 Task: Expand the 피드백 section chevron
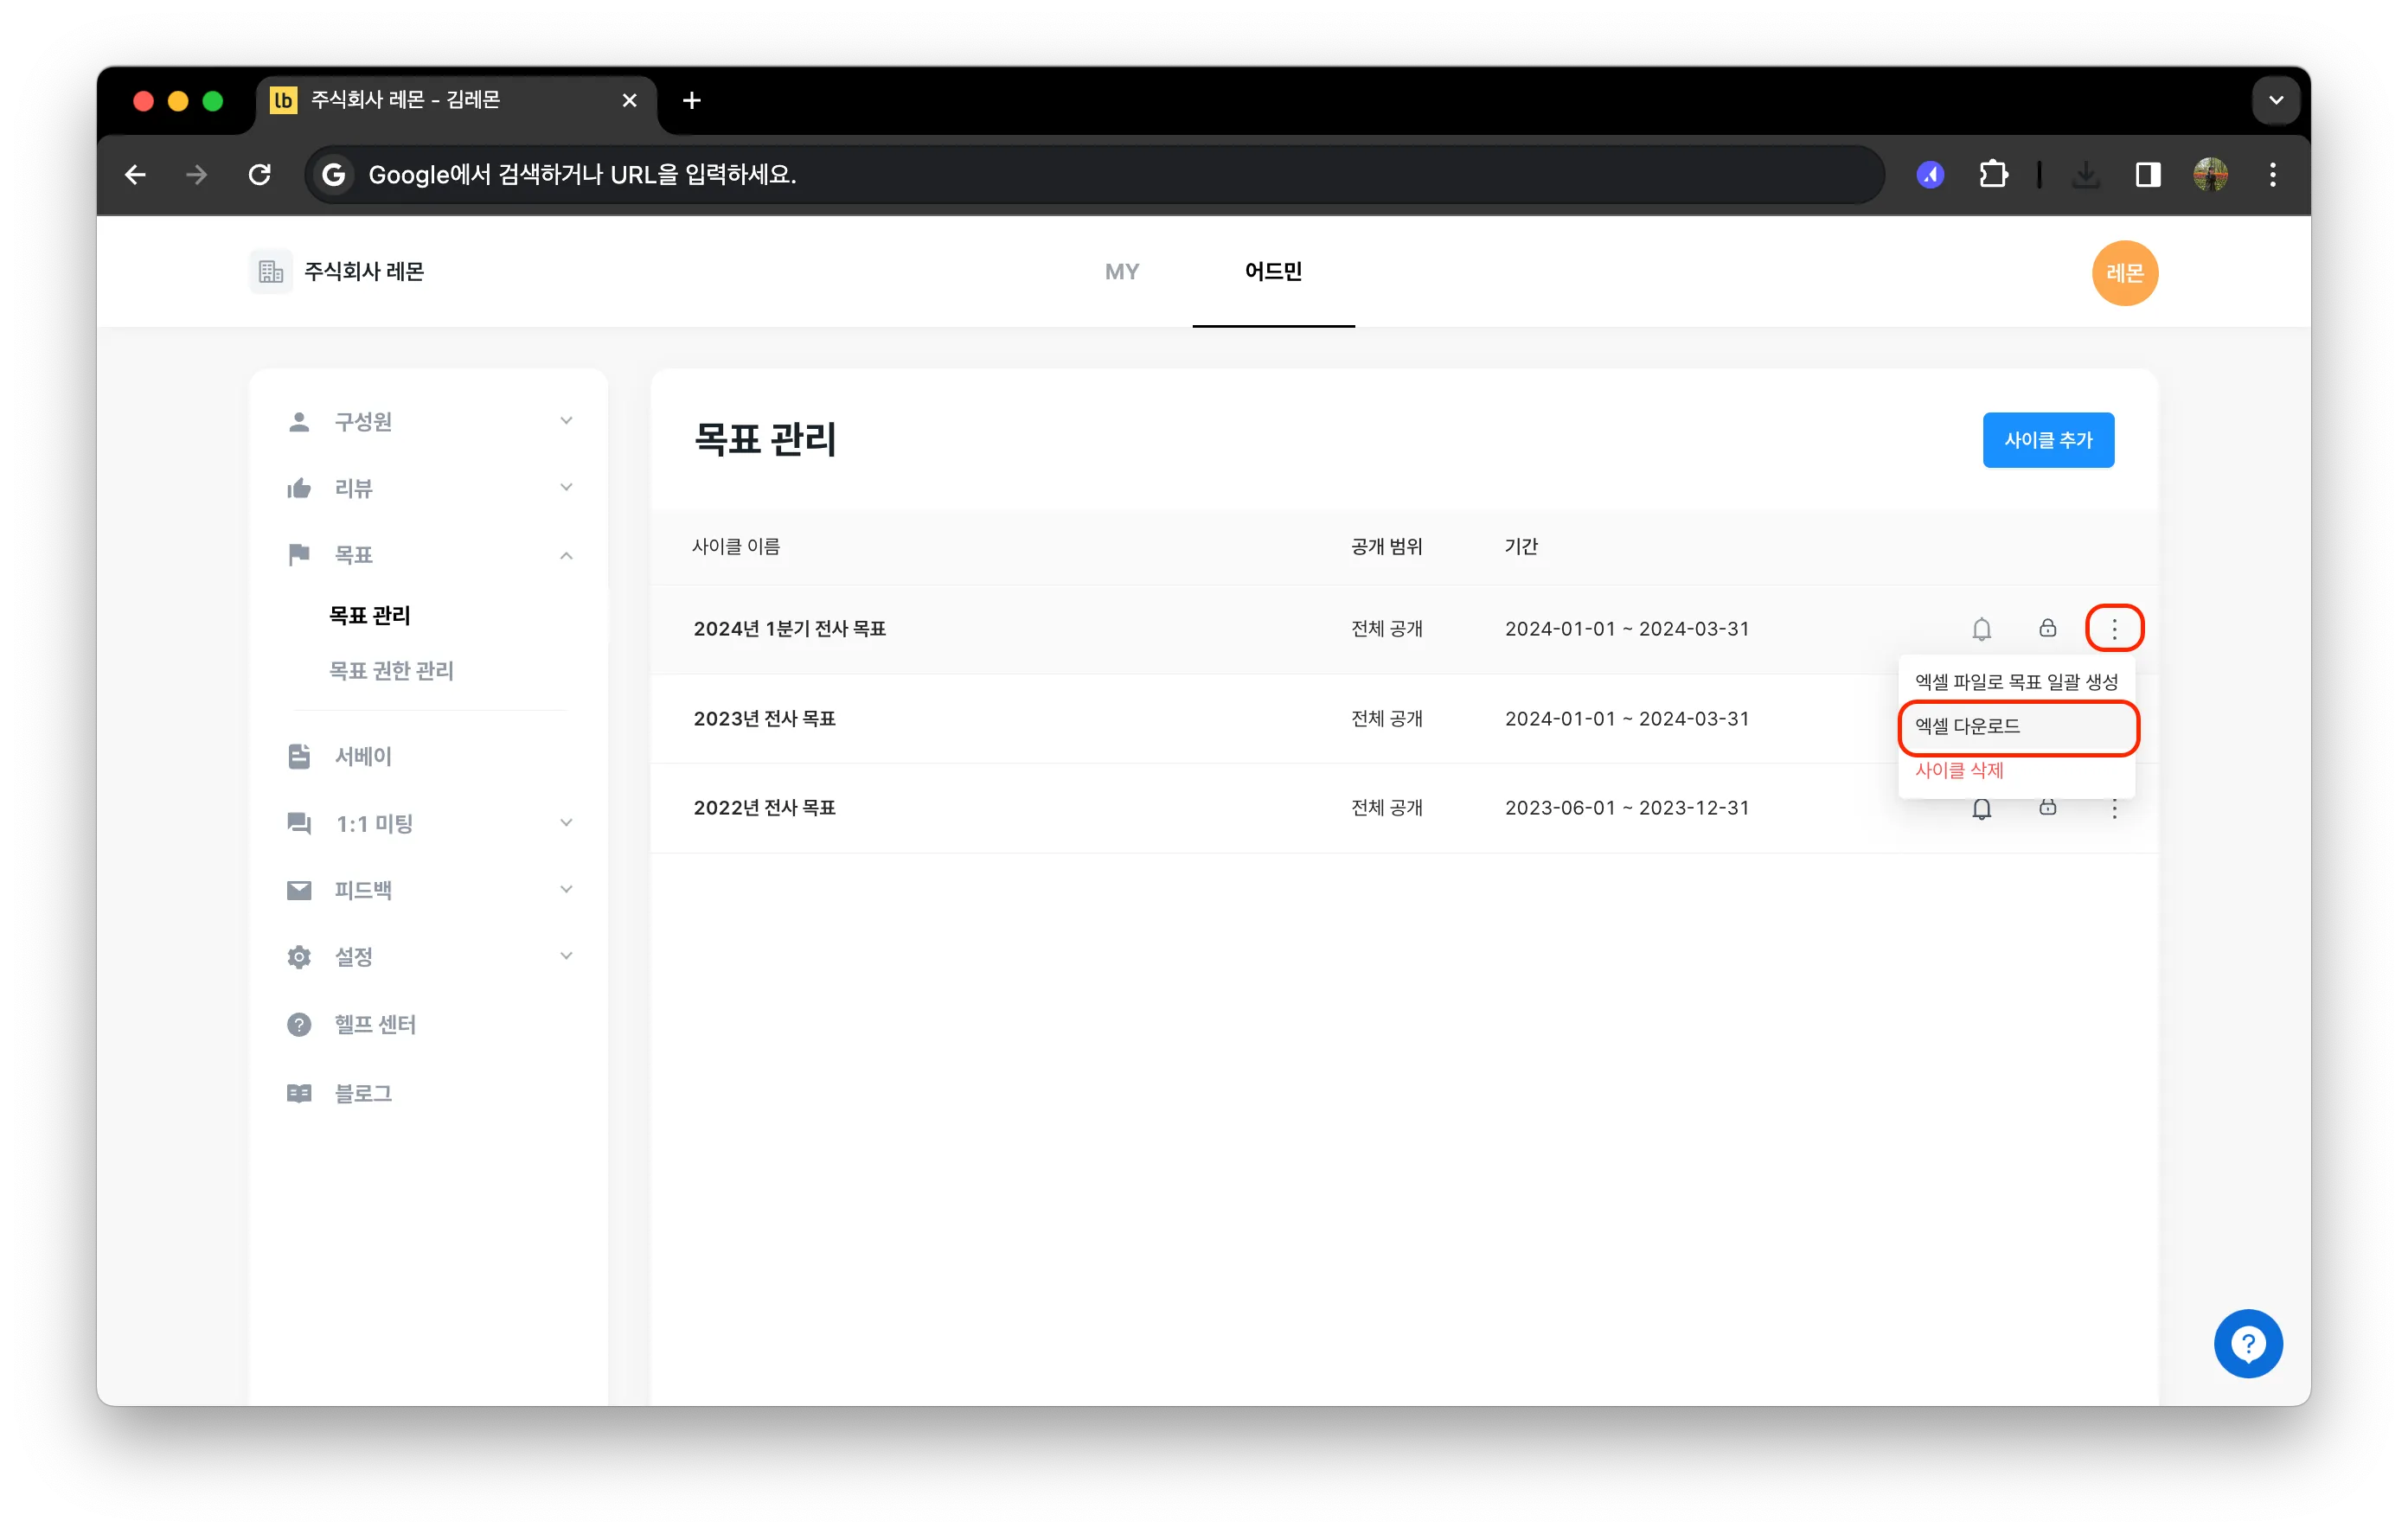[566, 890]
